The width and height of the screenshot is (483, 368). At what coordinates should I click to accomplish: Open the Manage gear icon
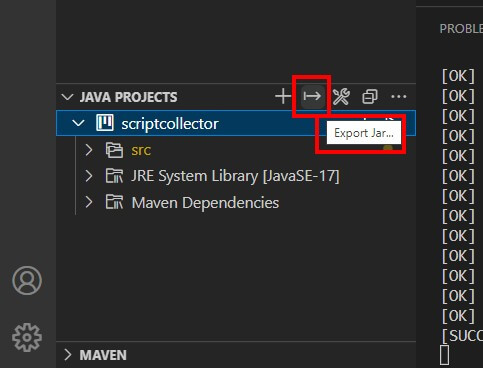click(x=27, y=337)
